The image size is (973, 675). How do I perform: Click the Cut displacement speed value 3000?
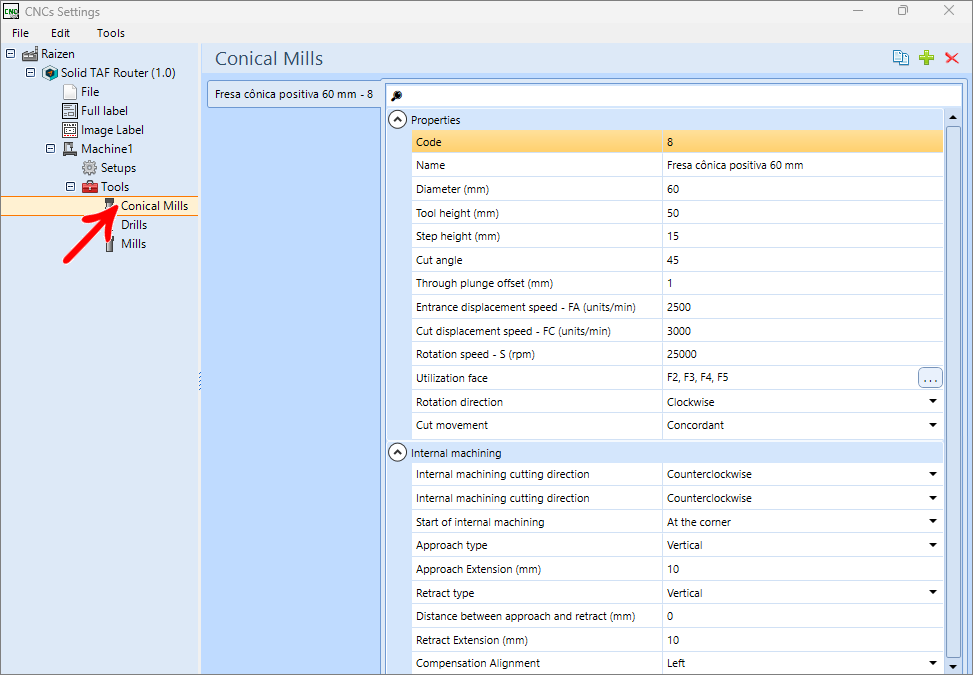coord(802,331)
